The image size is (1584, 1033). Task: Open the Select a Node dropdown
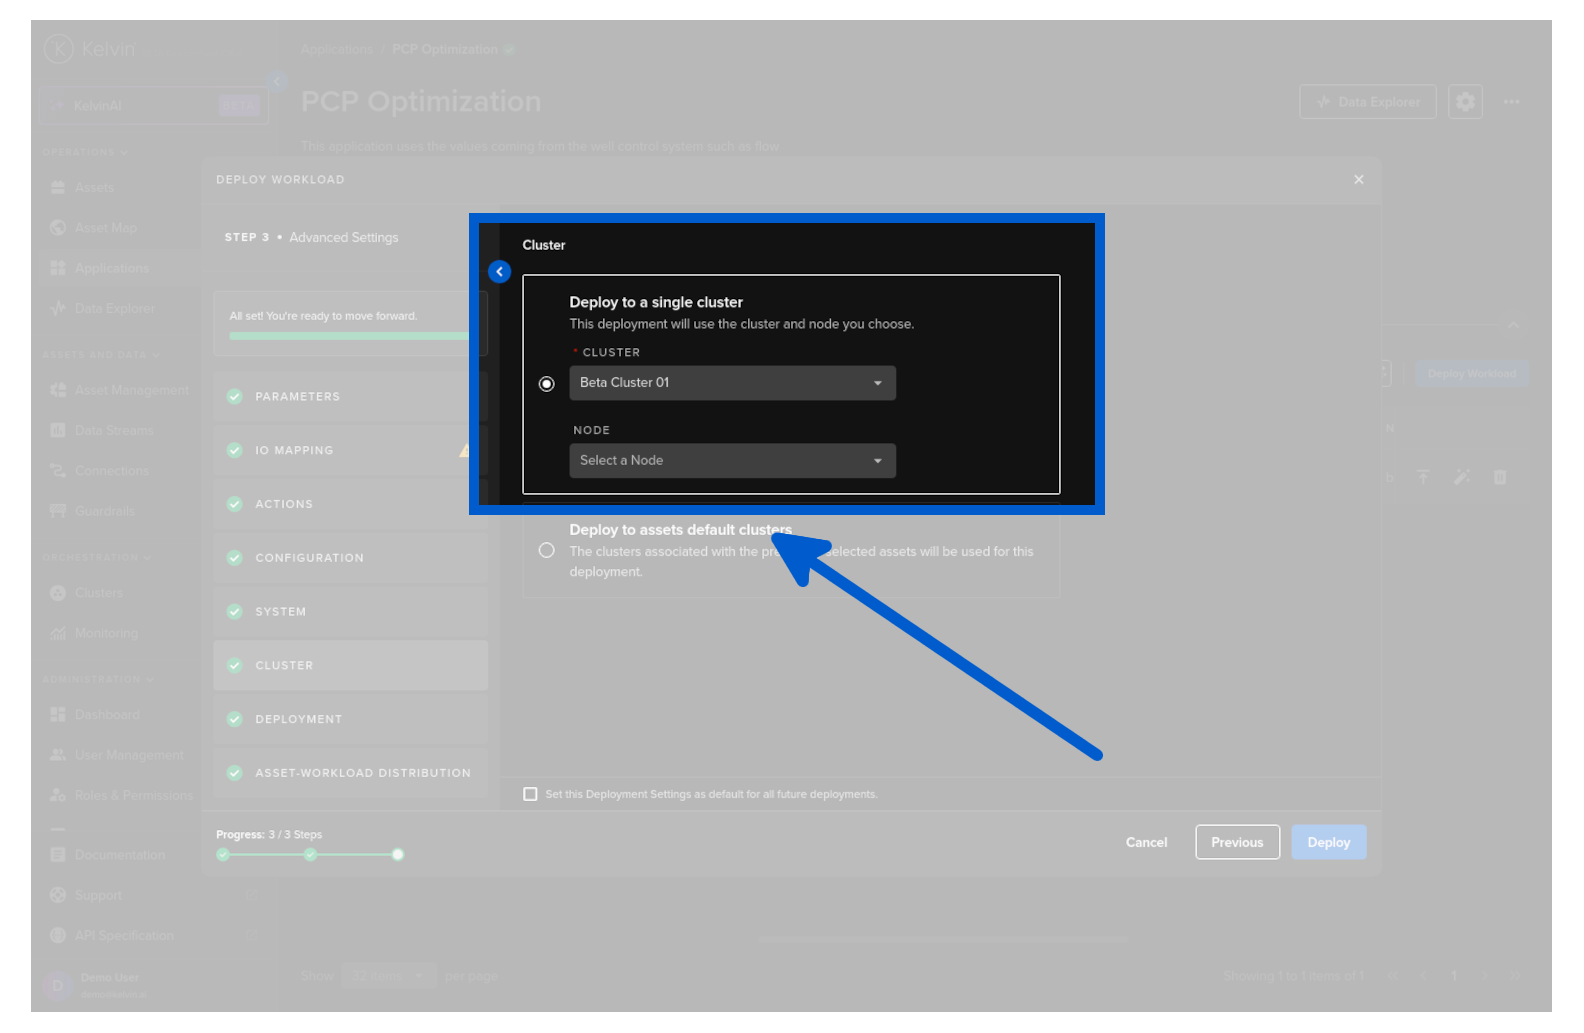coord(732,461)
